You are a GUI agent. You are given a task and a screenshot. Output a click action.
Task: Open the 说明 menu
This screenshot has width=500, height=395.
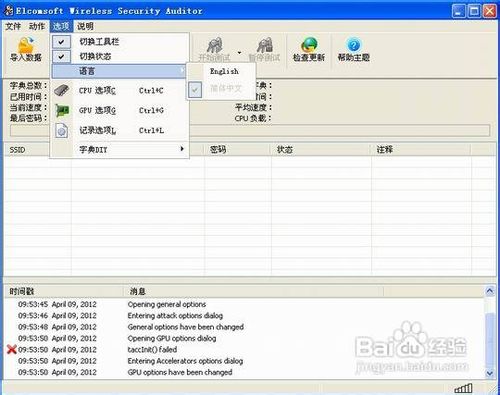[x=85, y=26]
